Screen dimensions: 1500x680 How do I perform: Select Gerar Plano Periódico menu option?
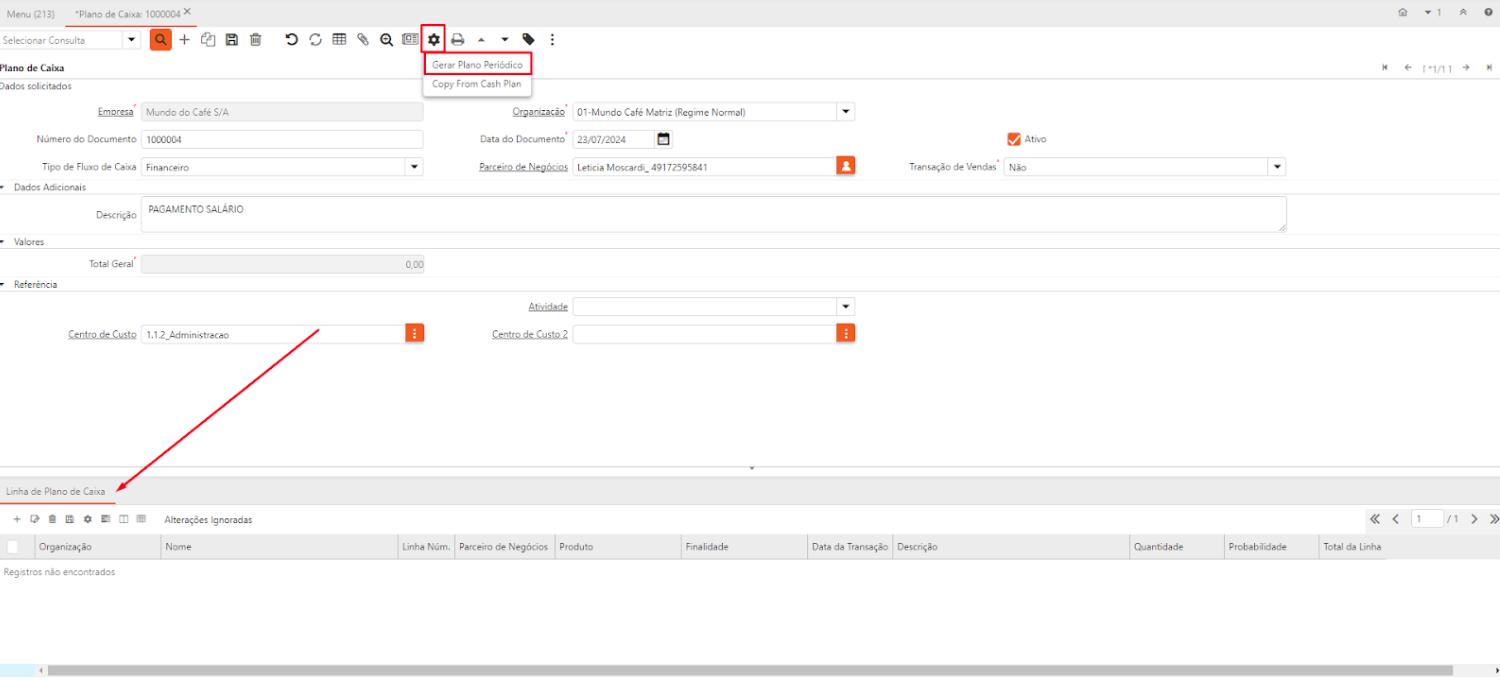[477, 64]
